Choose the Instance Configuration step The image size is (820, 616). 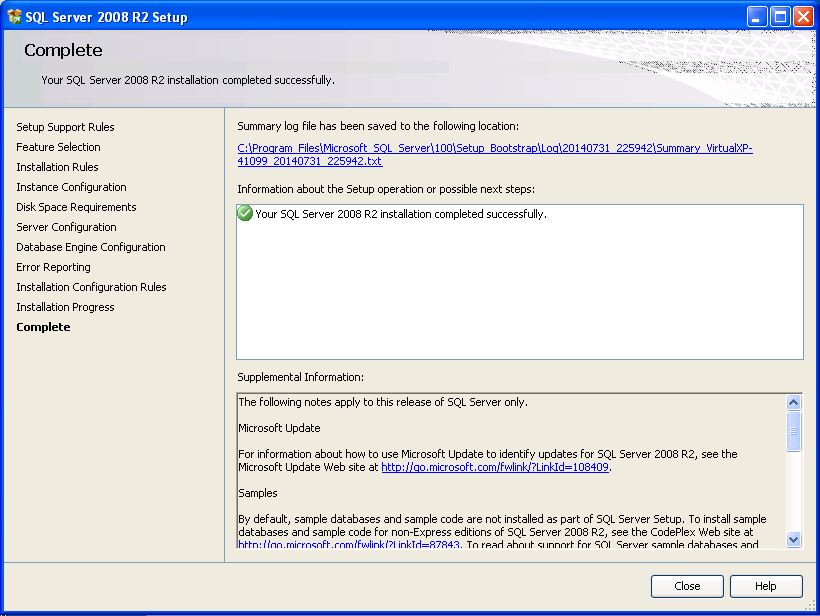click(x=71, y=187)
